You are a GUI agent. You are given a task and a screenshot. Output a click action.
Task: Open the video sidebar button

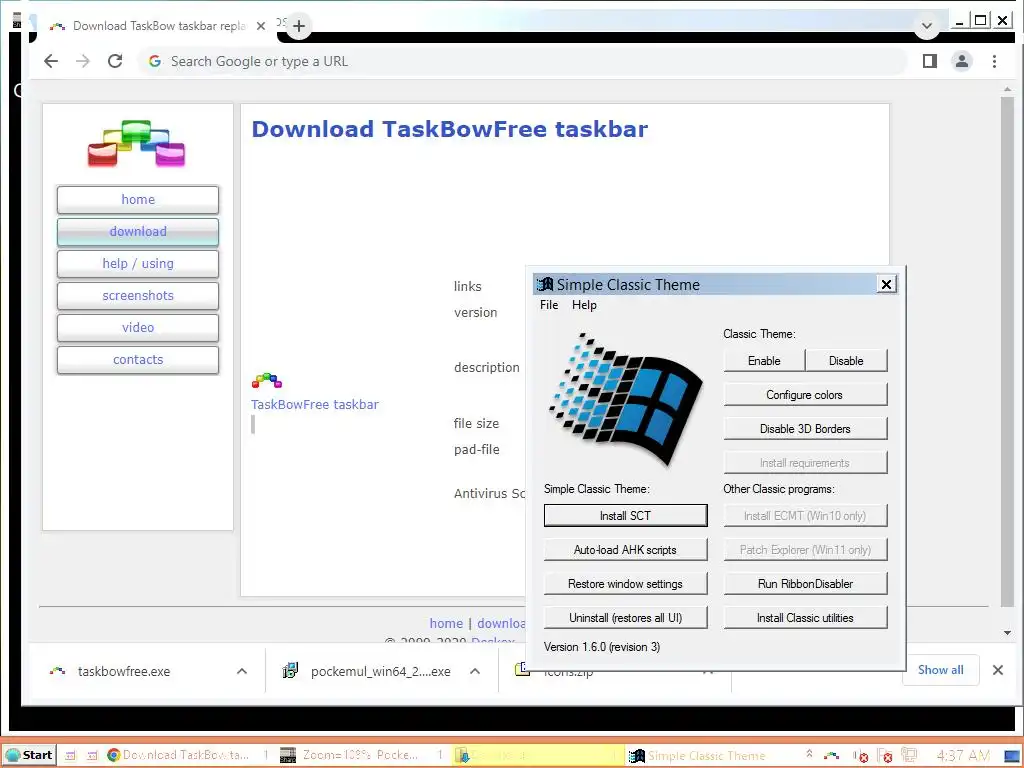[x=138, y=328]
